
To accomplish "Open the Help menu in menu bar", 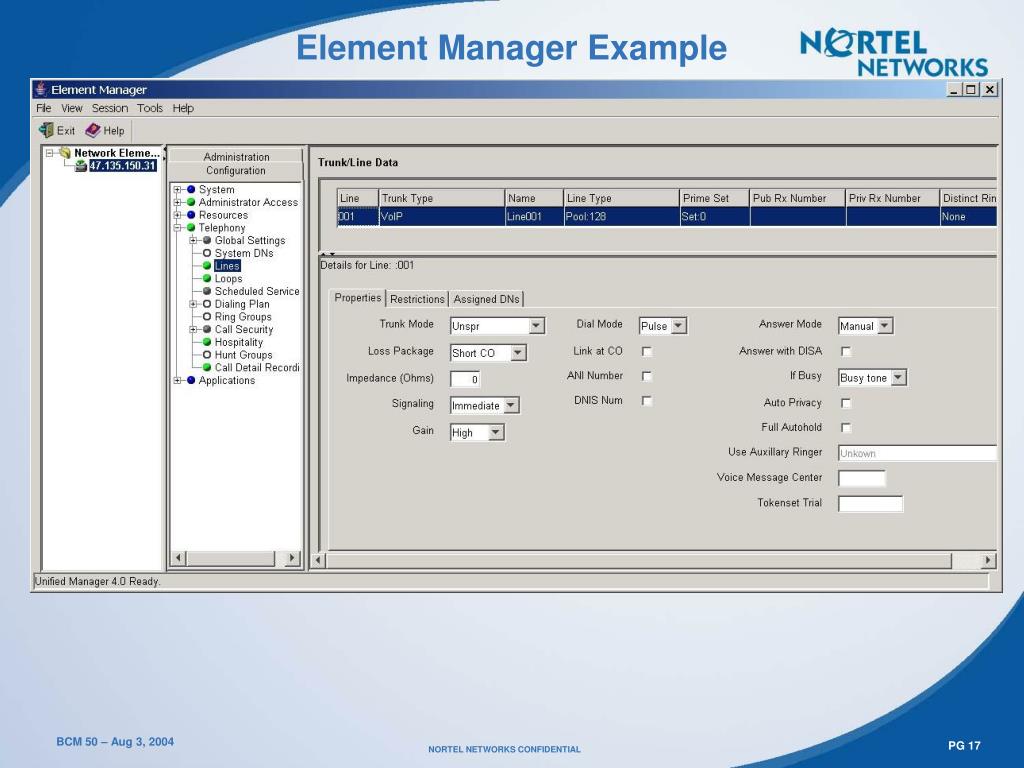I will coord(183,108).
